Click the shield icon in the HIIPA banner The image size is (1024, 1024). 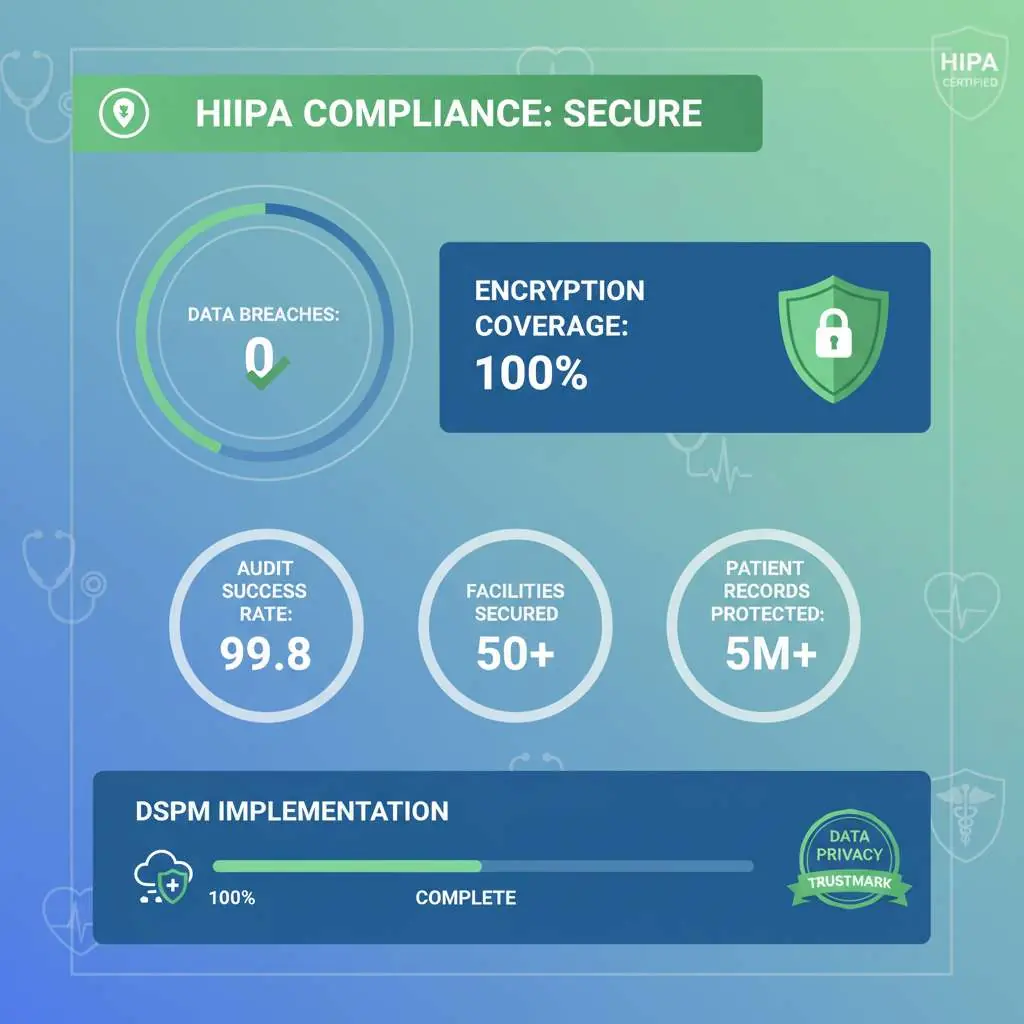124,114
